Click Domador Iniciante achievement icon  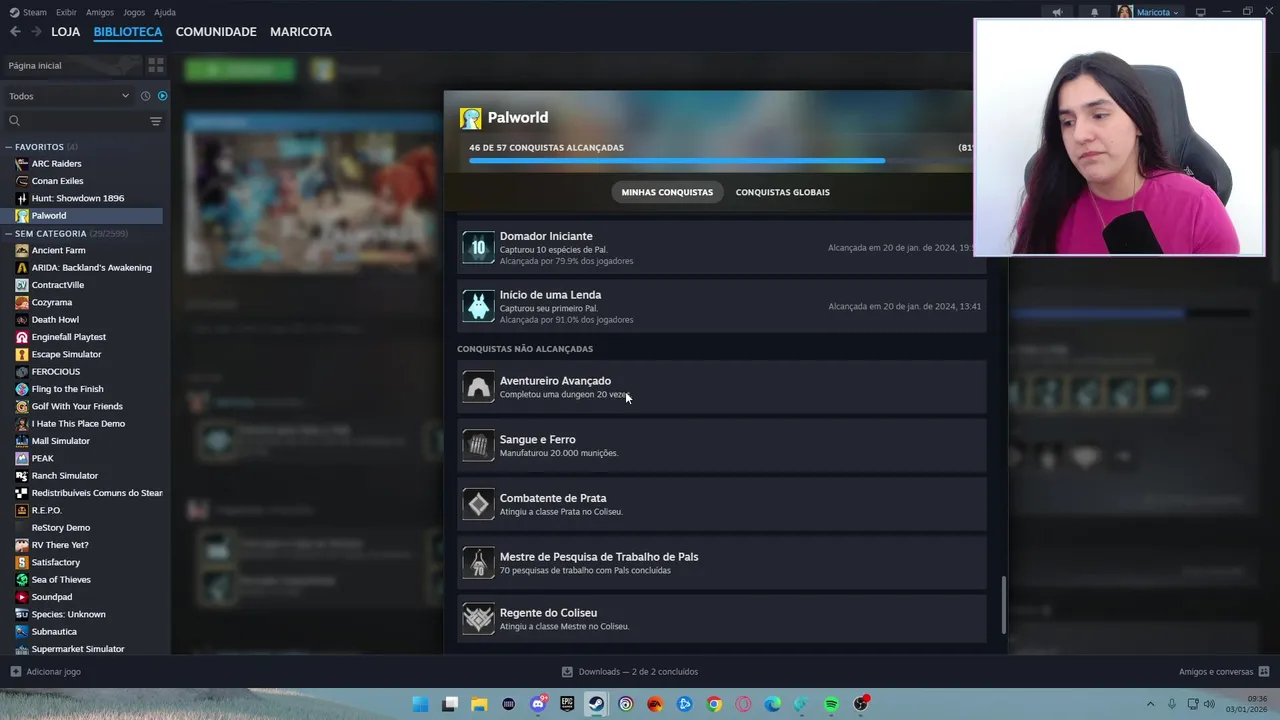click(478, 248)
